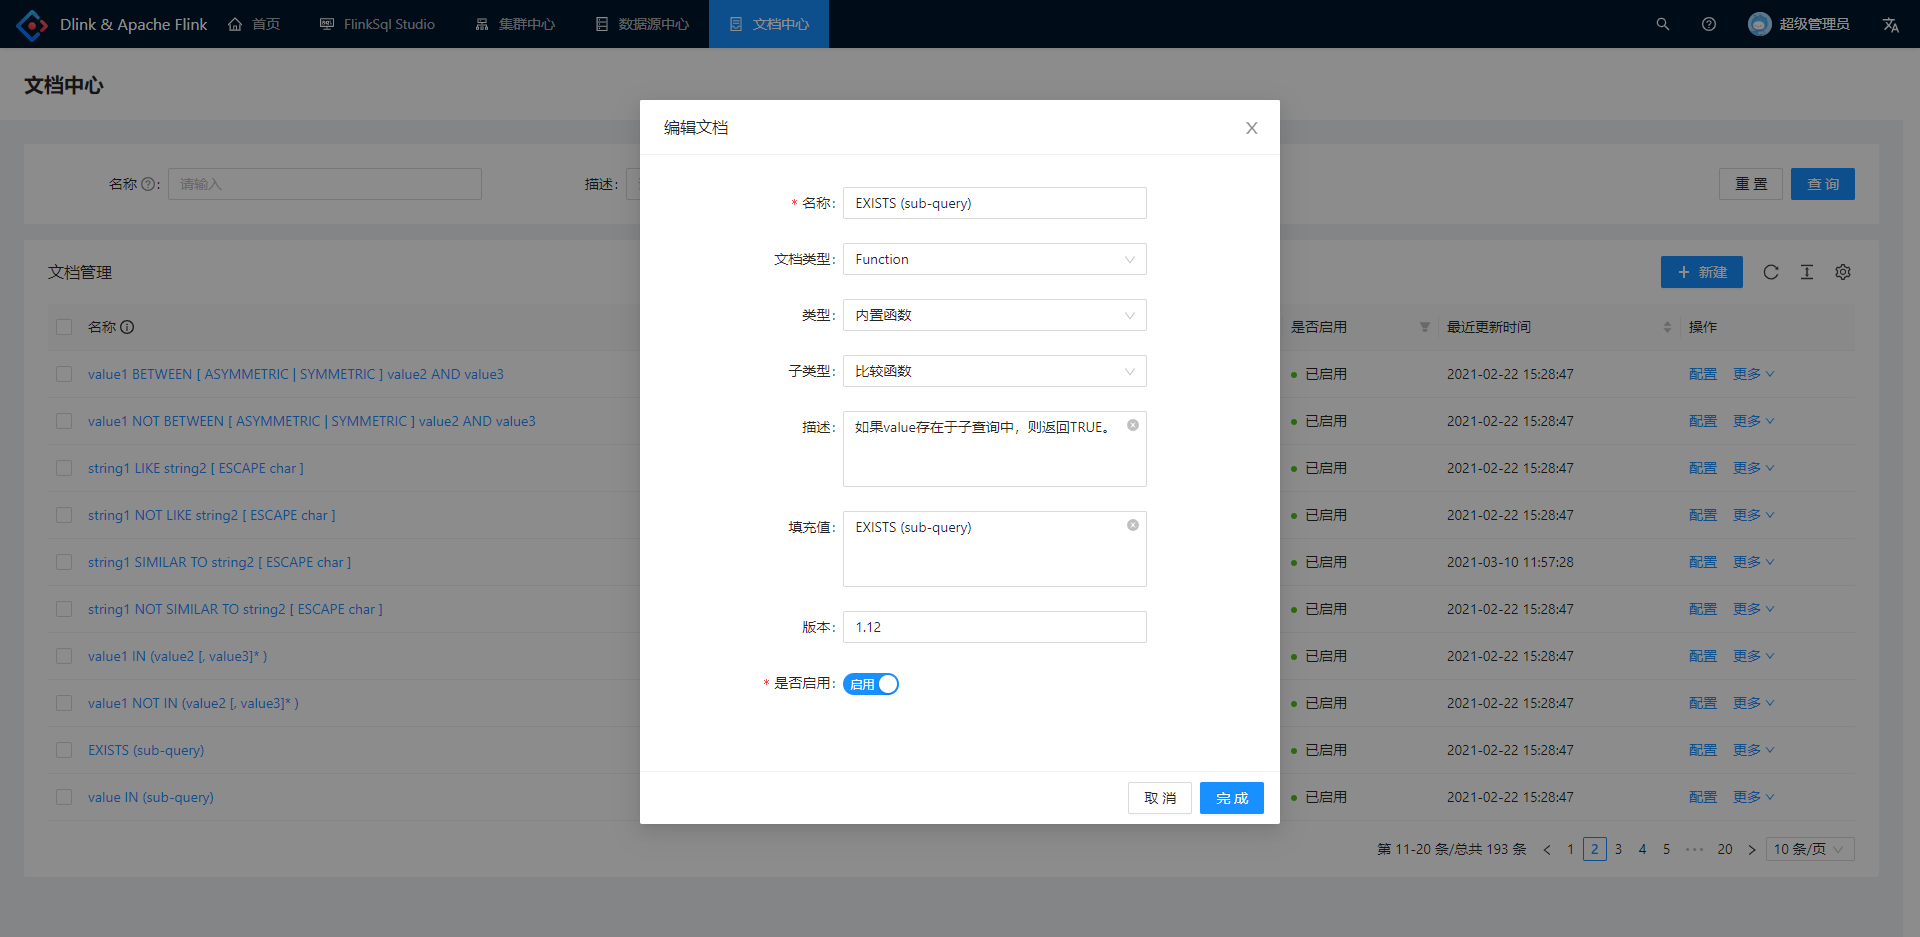
Task: Filter the 是否启用 column
Action: tap(1425, 327)
